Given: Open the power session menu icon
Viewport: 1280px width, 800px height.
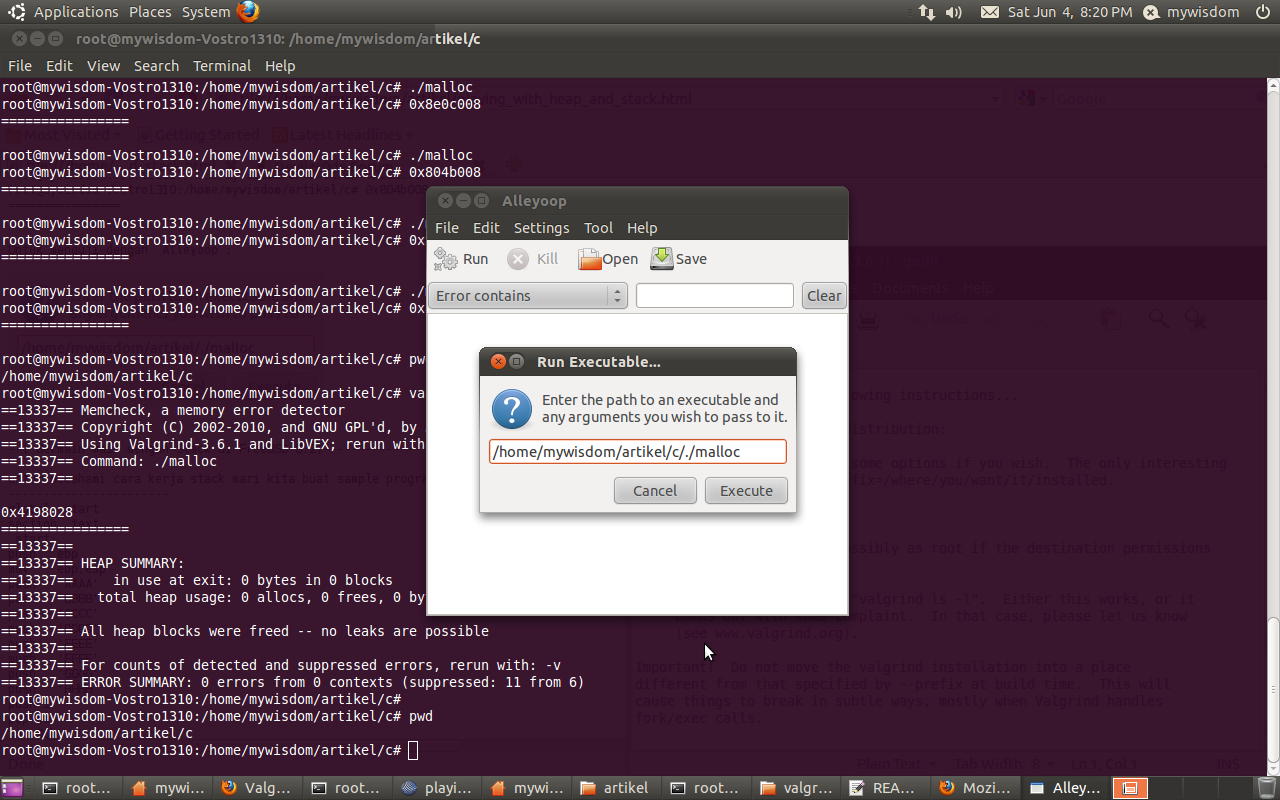Looking at the screenshot, I should [x=1262, y=12].
